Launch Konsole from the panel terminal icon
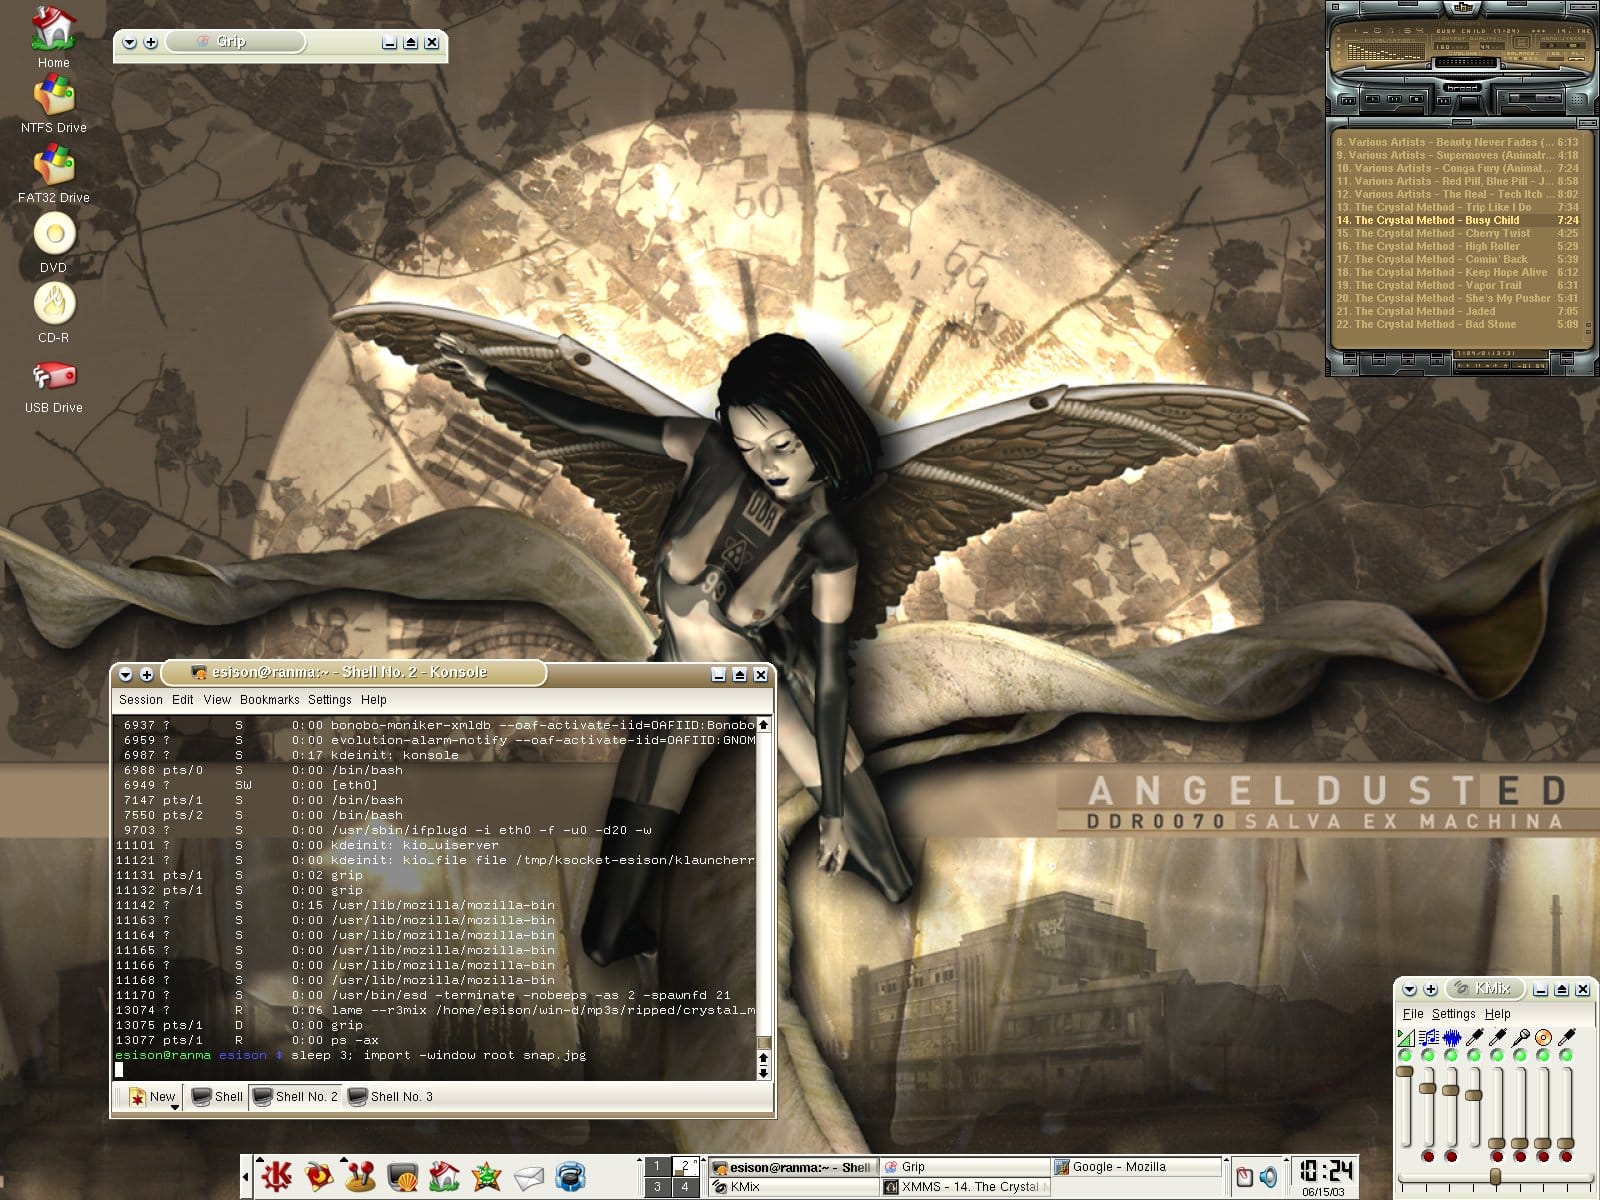 (402, 1177)
